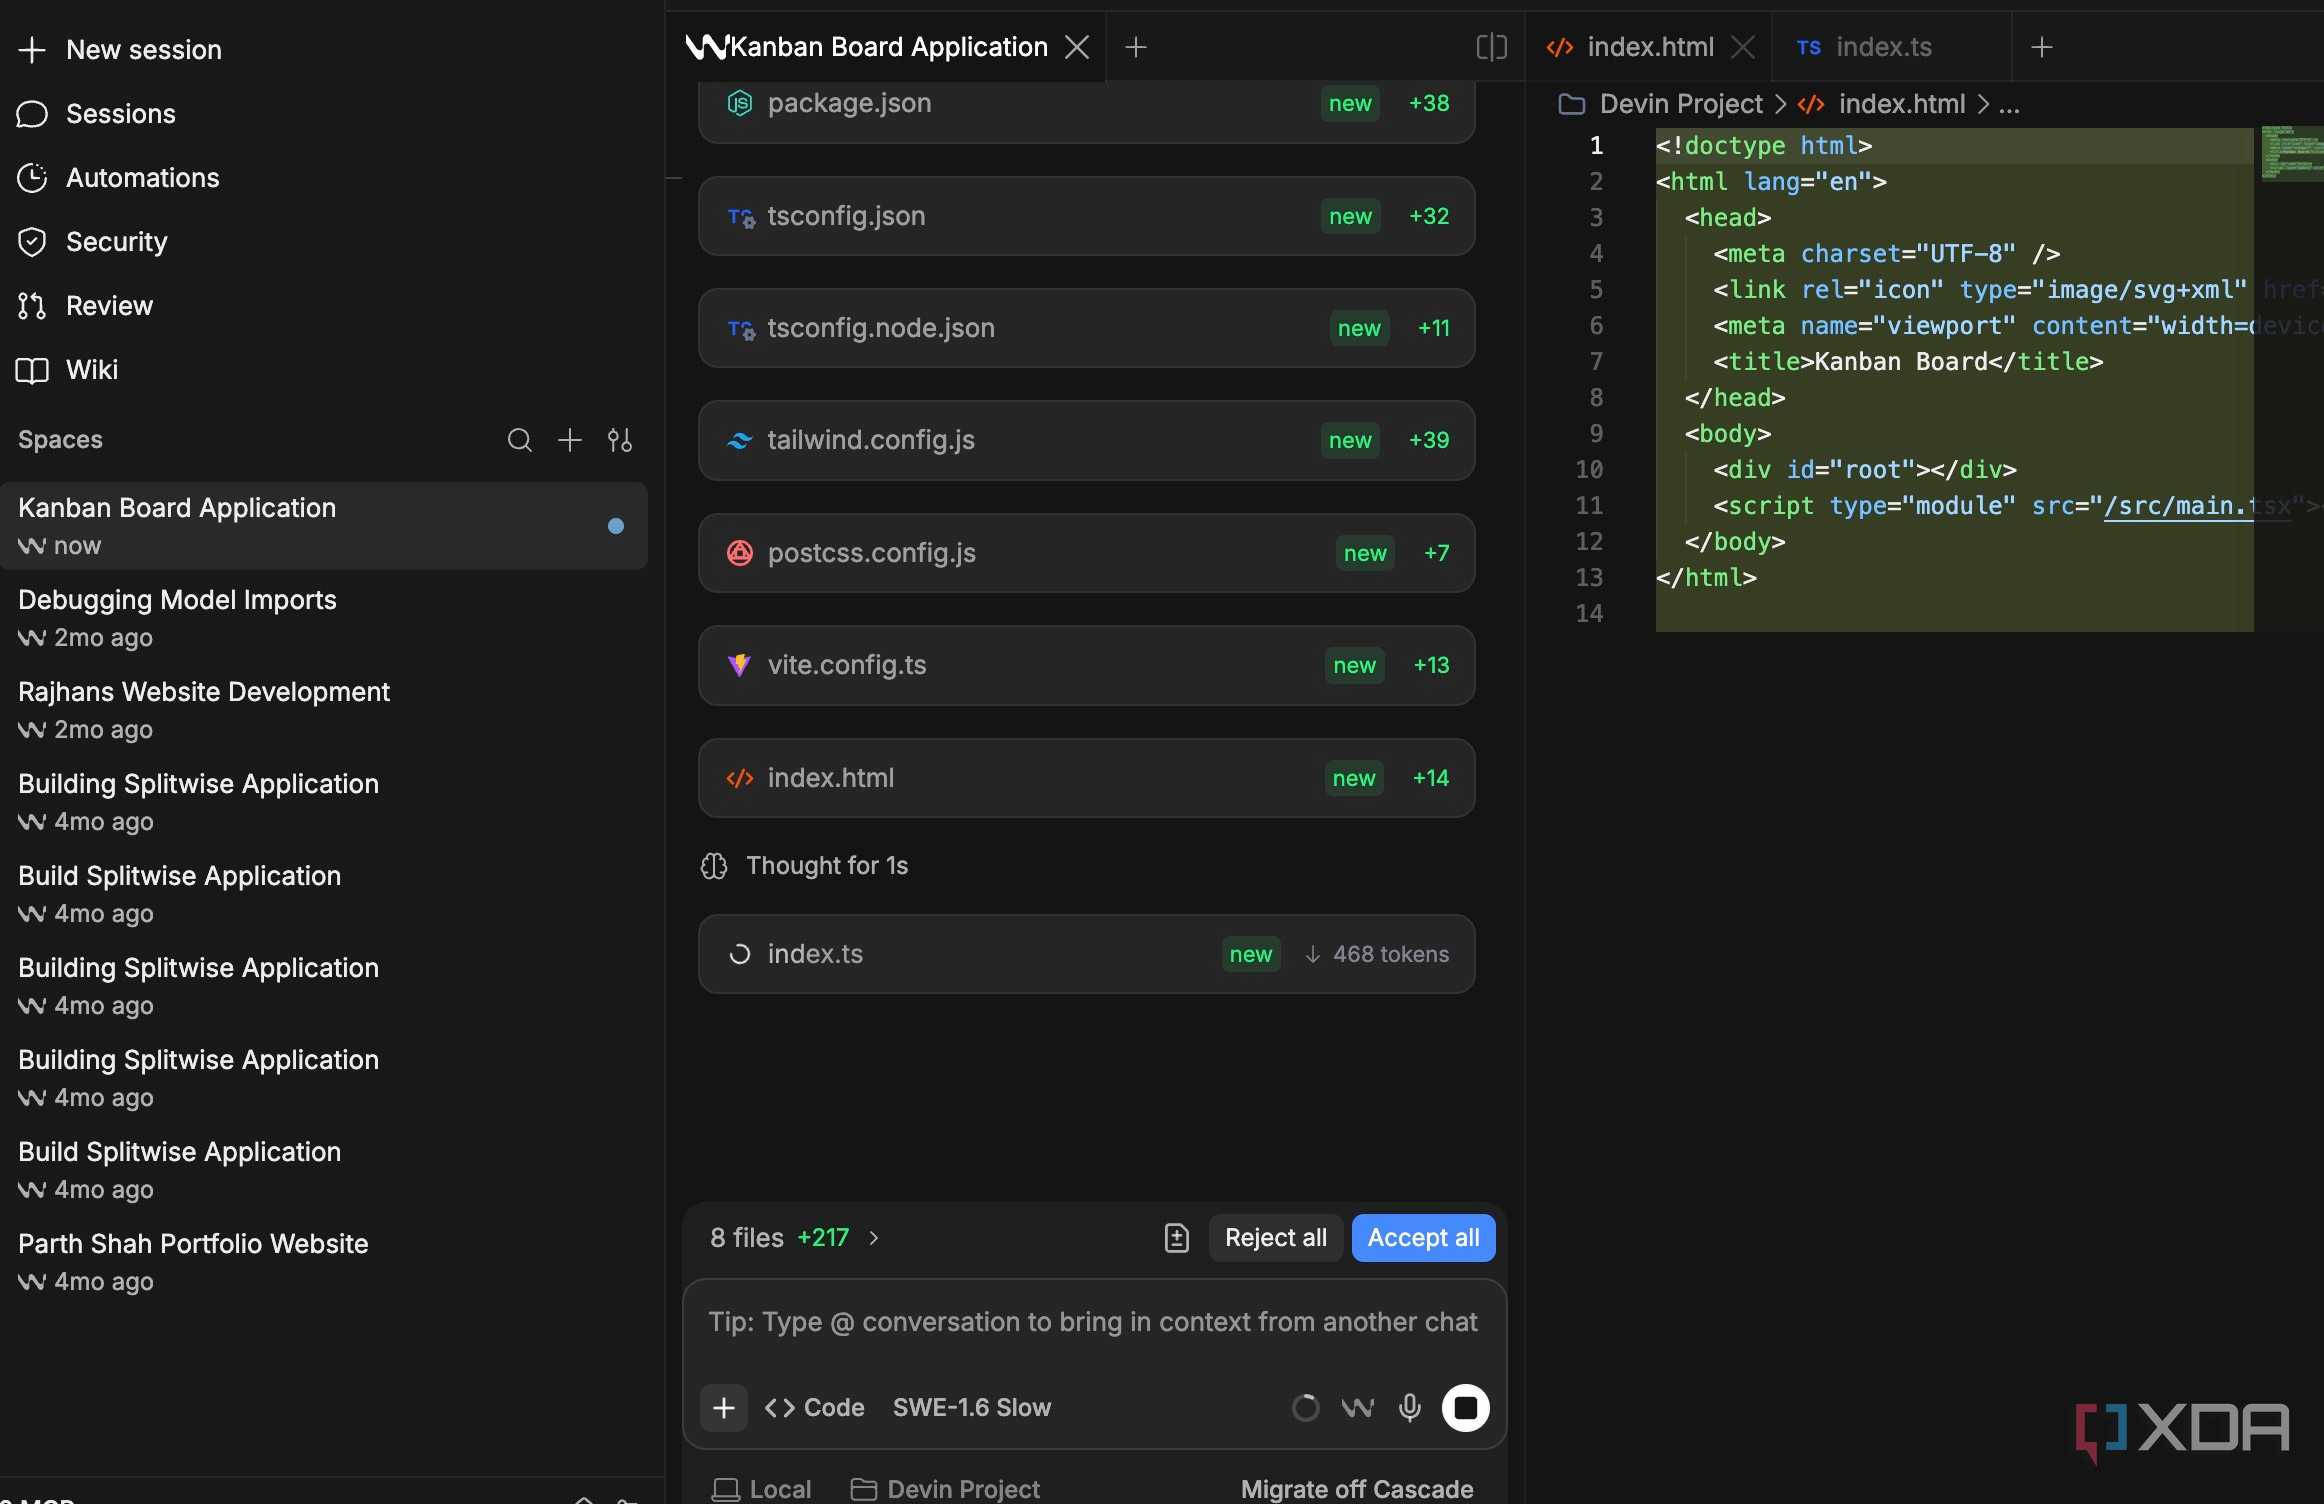Open Parth Shah Portfolio Website session
2324x1504 pixels.
324,1262
